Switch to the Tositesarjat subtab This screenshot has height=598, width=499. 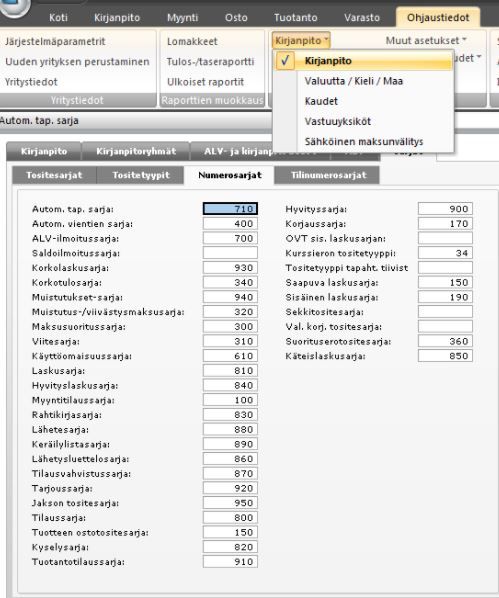click(x=54, y=175)
